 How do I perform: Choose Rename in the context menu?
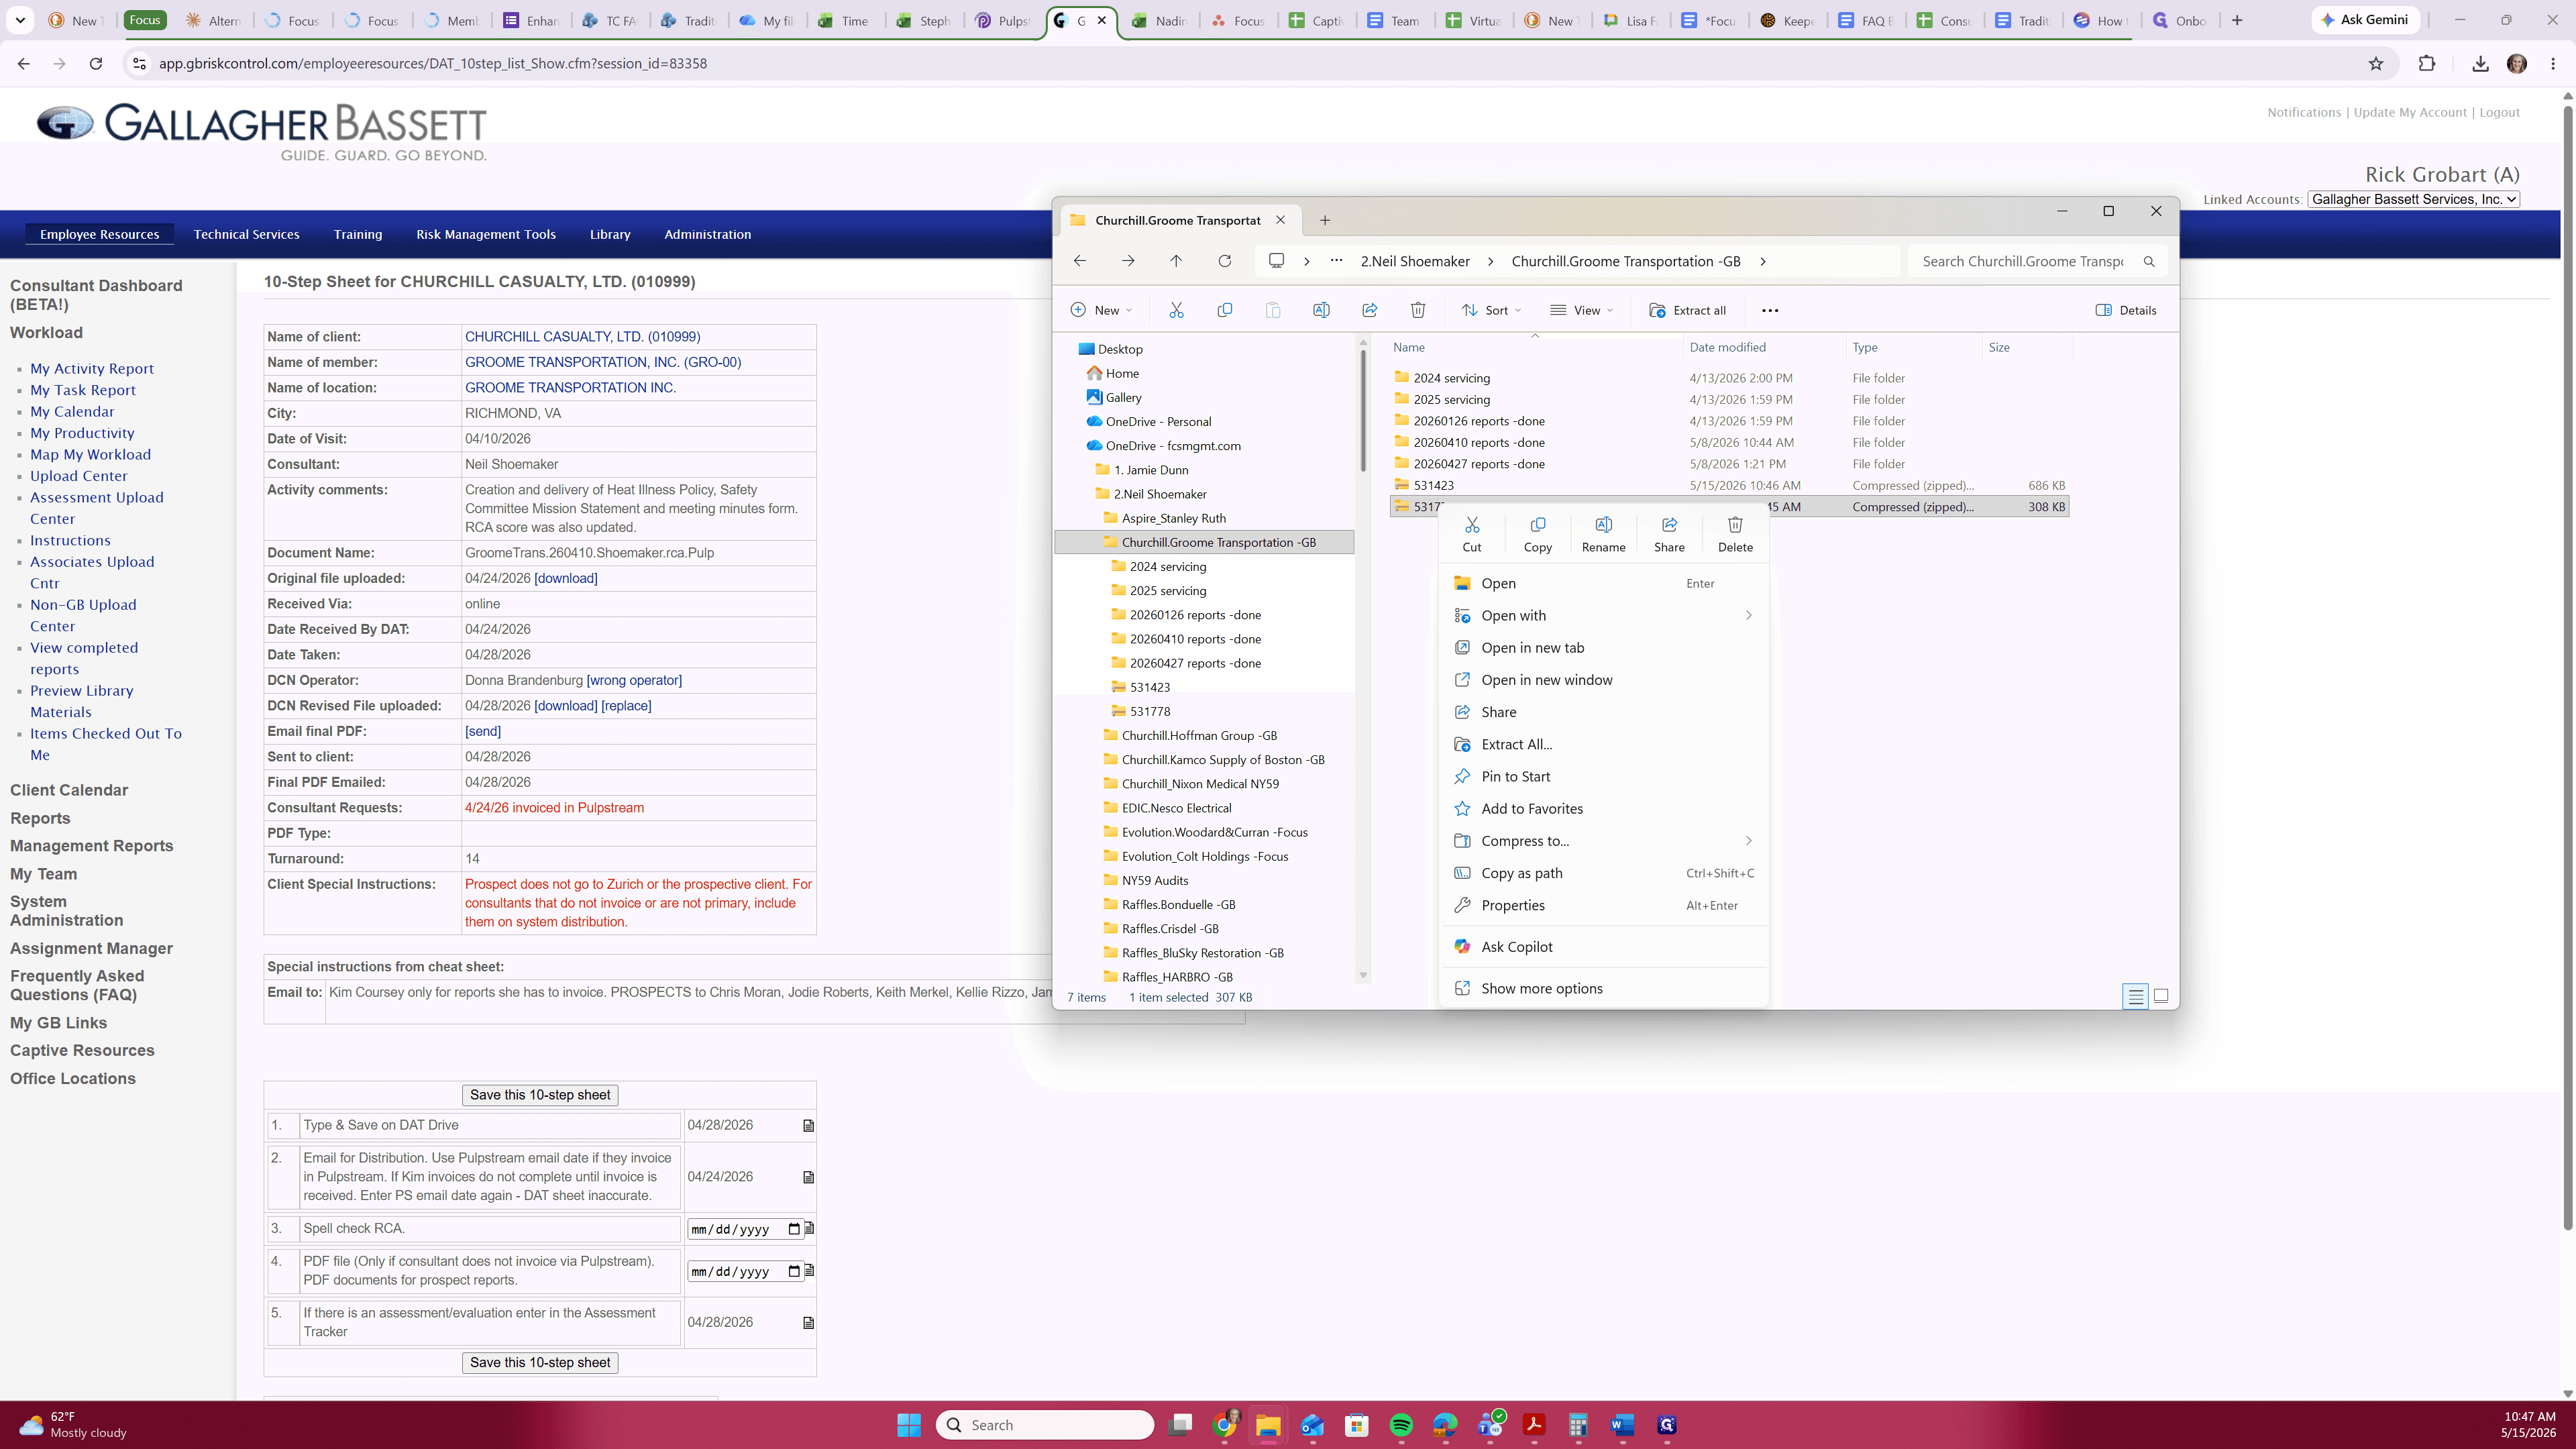click(1604, 534)
